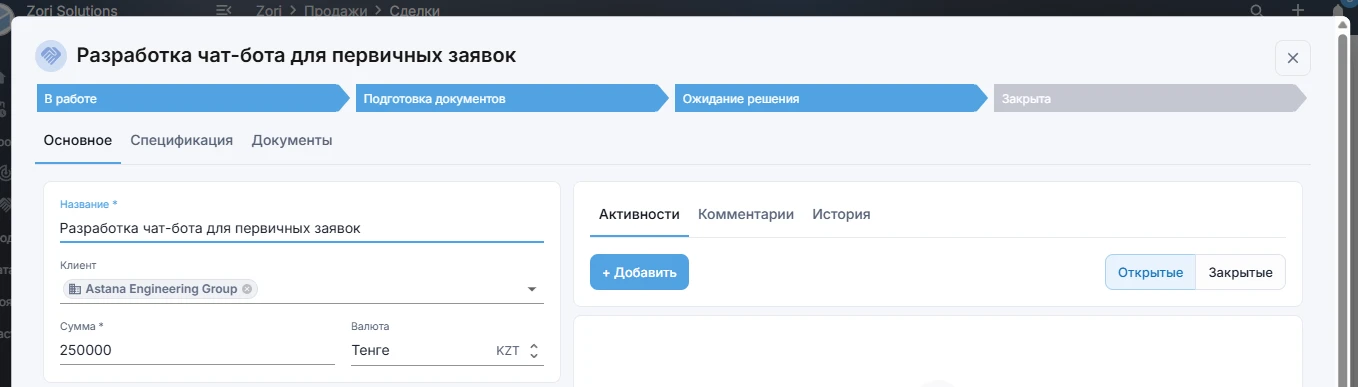Viewport: 1358px width, 387px height.
Task: Click the "Сделки" breadcrumb
Action: pyautogui.click(x=415, y=10)
